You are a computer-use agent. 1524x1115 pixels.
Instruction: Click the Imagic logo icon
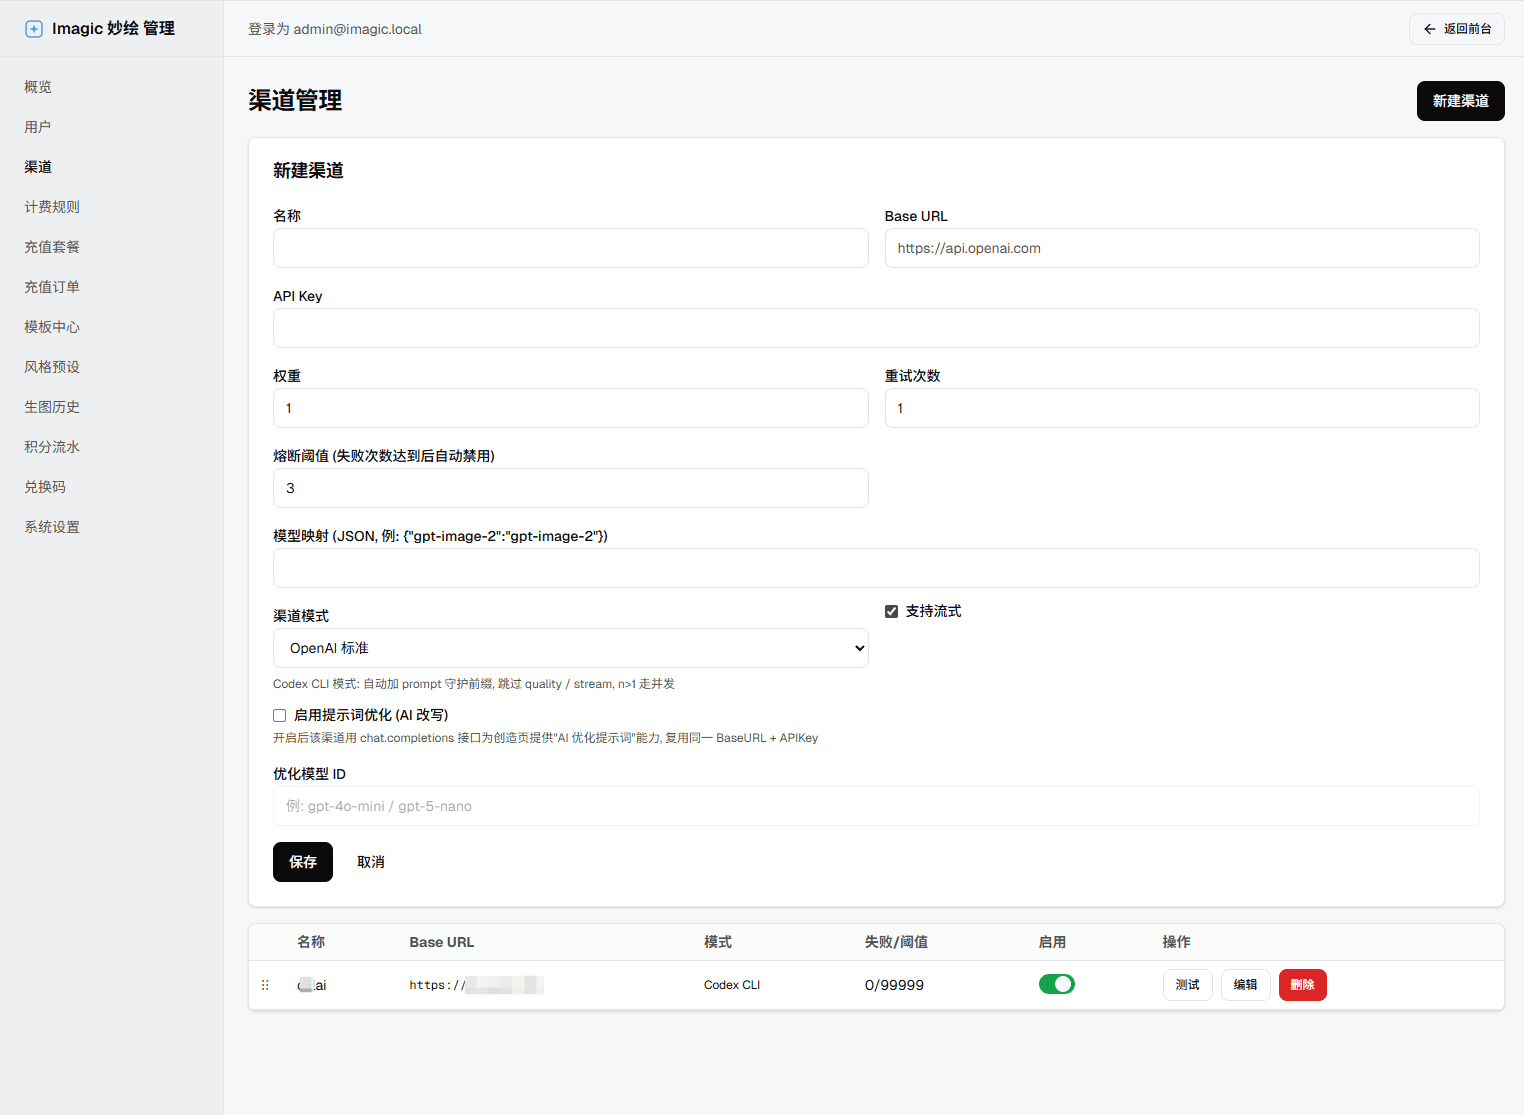tap(34, 29)
